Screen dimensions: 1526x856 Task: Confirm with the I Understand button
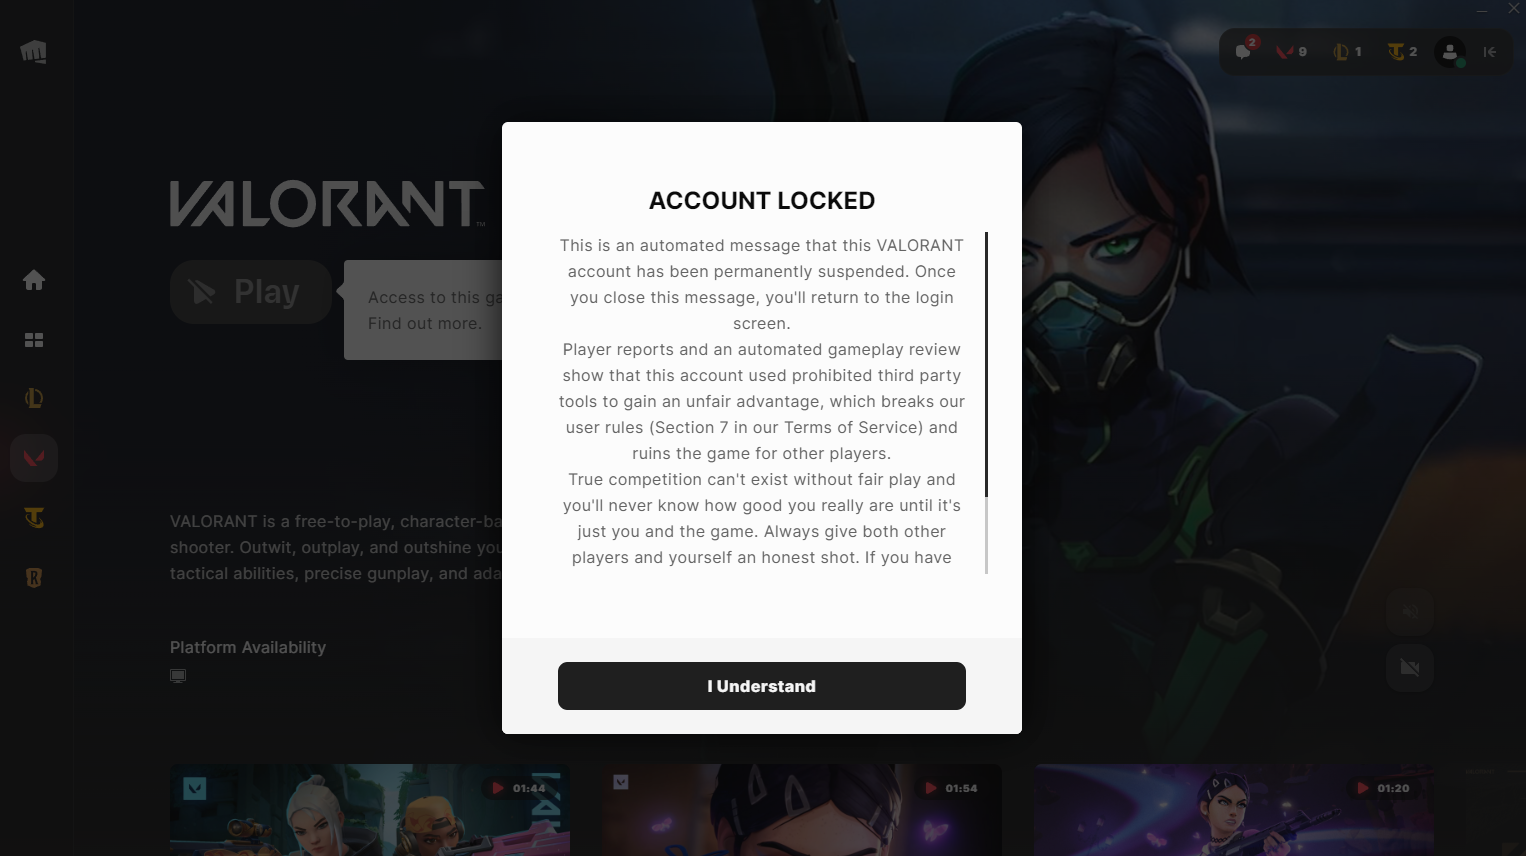click(762, 686)
